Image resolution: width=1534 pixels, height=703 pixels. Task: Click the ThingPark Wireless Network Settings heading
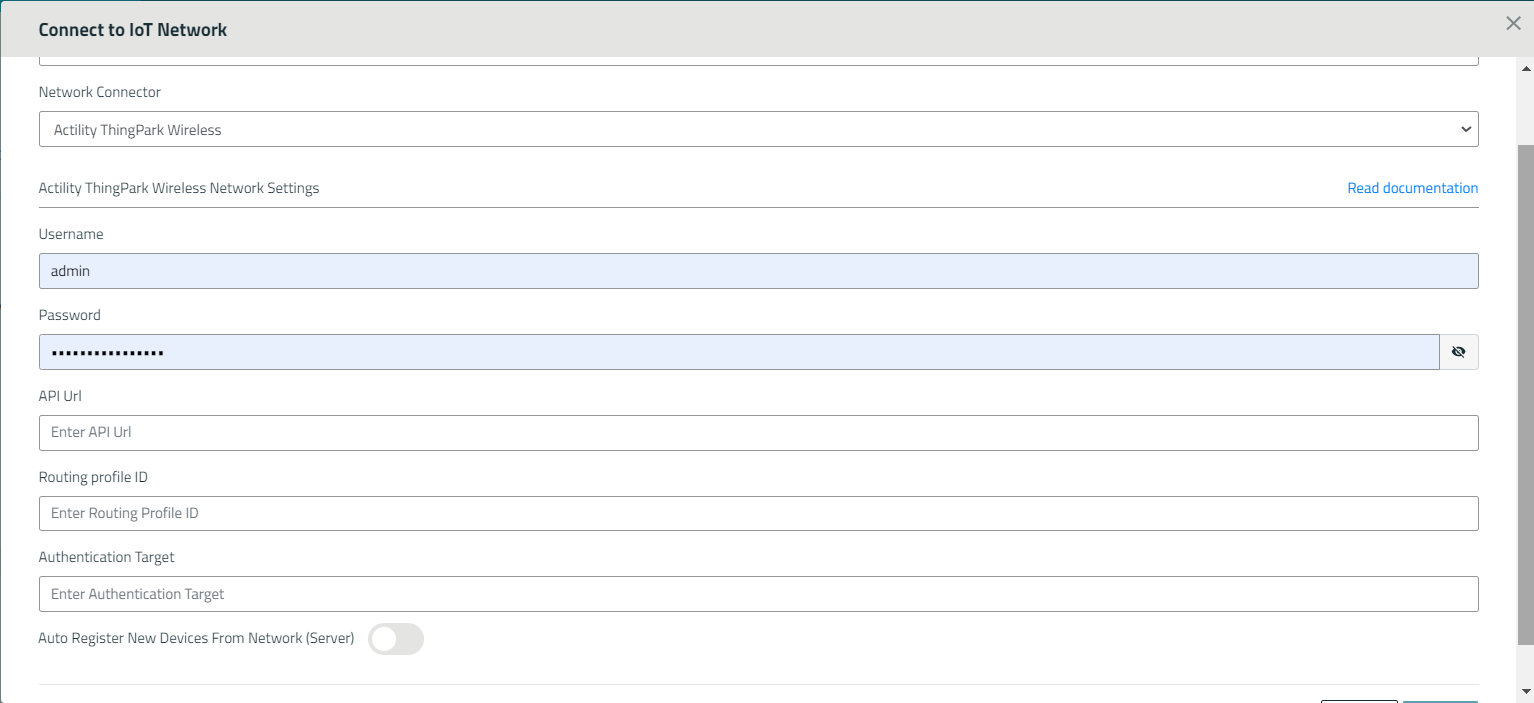[179, 188]
